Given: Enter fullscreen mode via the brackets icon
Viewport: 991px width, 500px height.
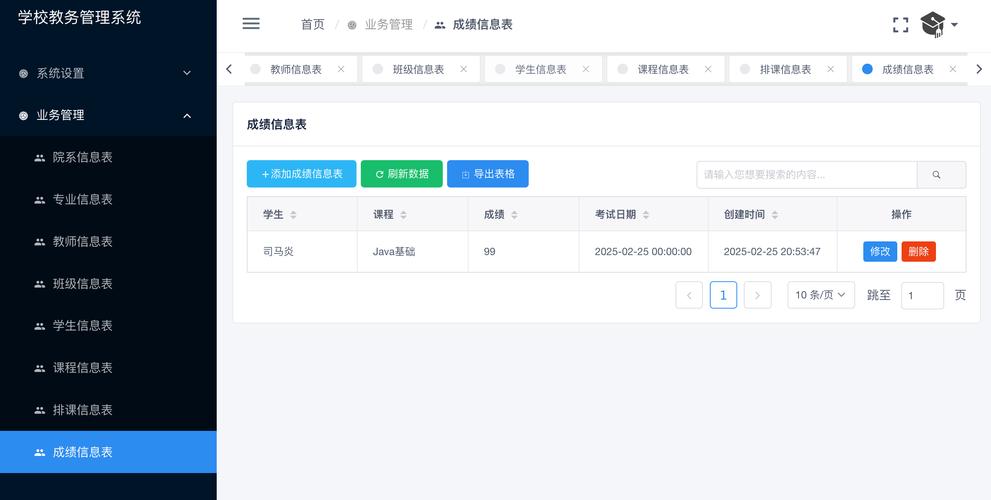Looking at the screenshot, I should [x=901, y=25].
